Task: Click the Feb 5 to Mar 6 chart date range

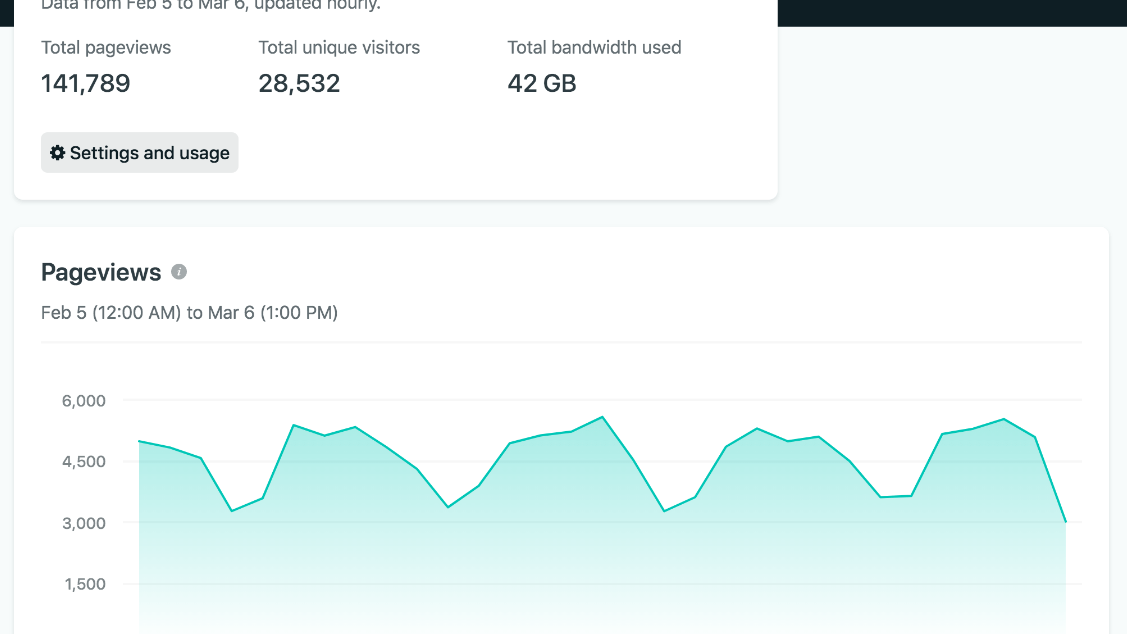Action: point(189,313)
